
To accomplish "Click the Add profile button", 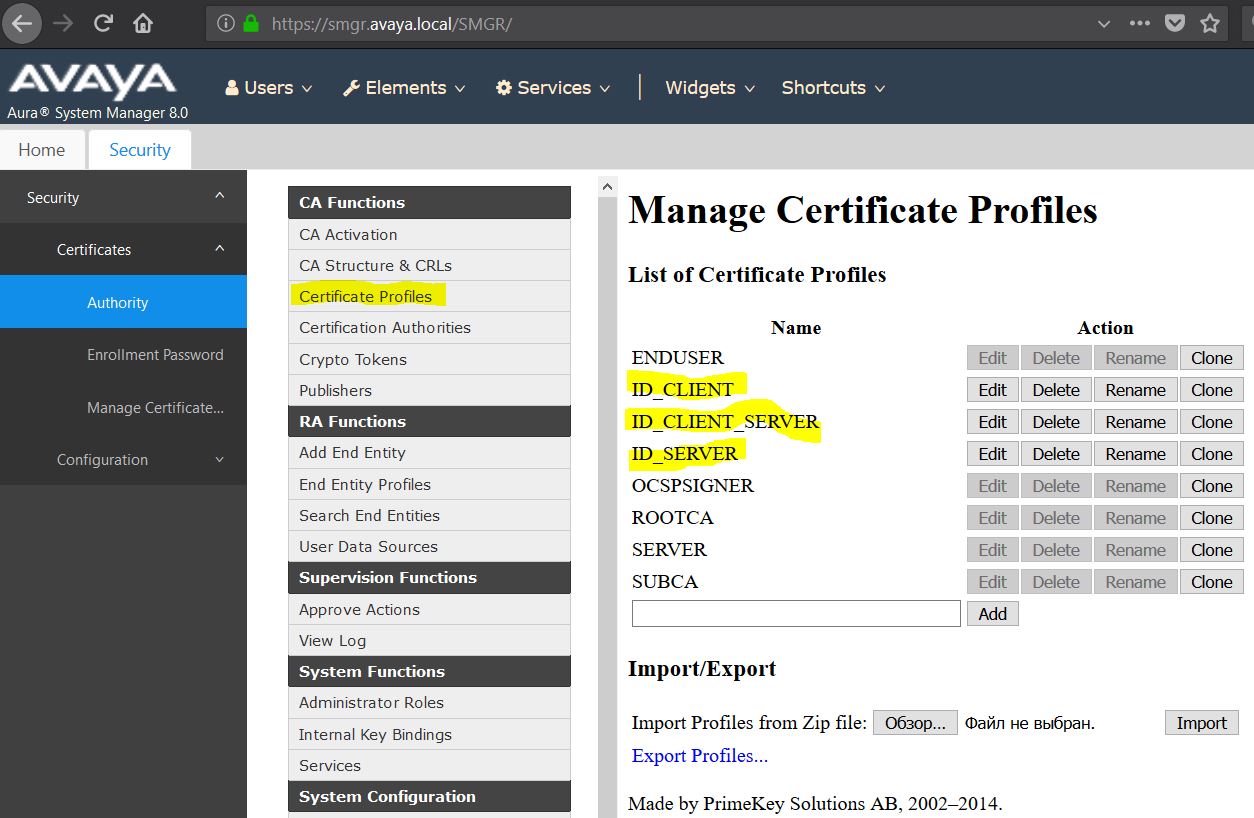I will (992, 614).
